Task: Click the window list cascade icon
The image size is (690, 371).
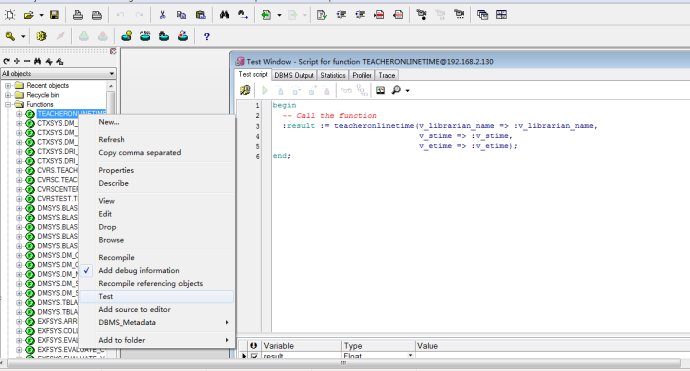Action: (x=482, y=15)
